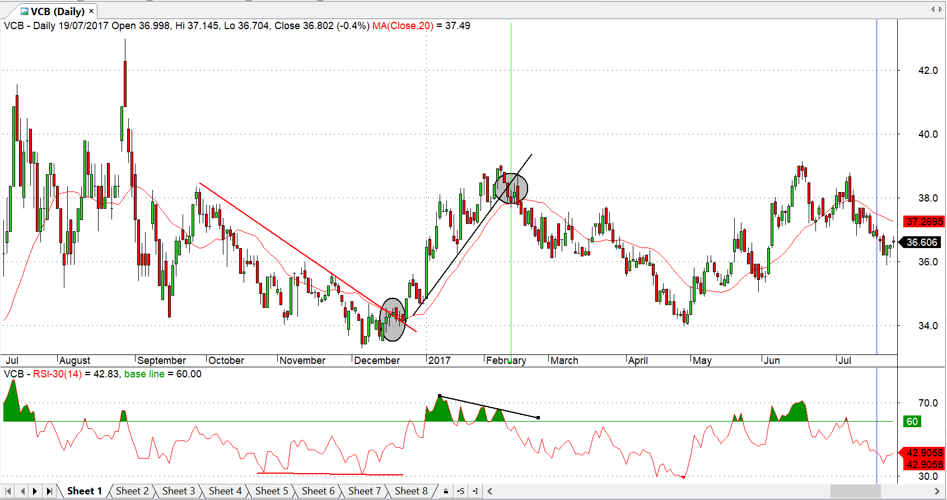
Task: Select the black RSI divergence line
Action: (x=489, y=407)
